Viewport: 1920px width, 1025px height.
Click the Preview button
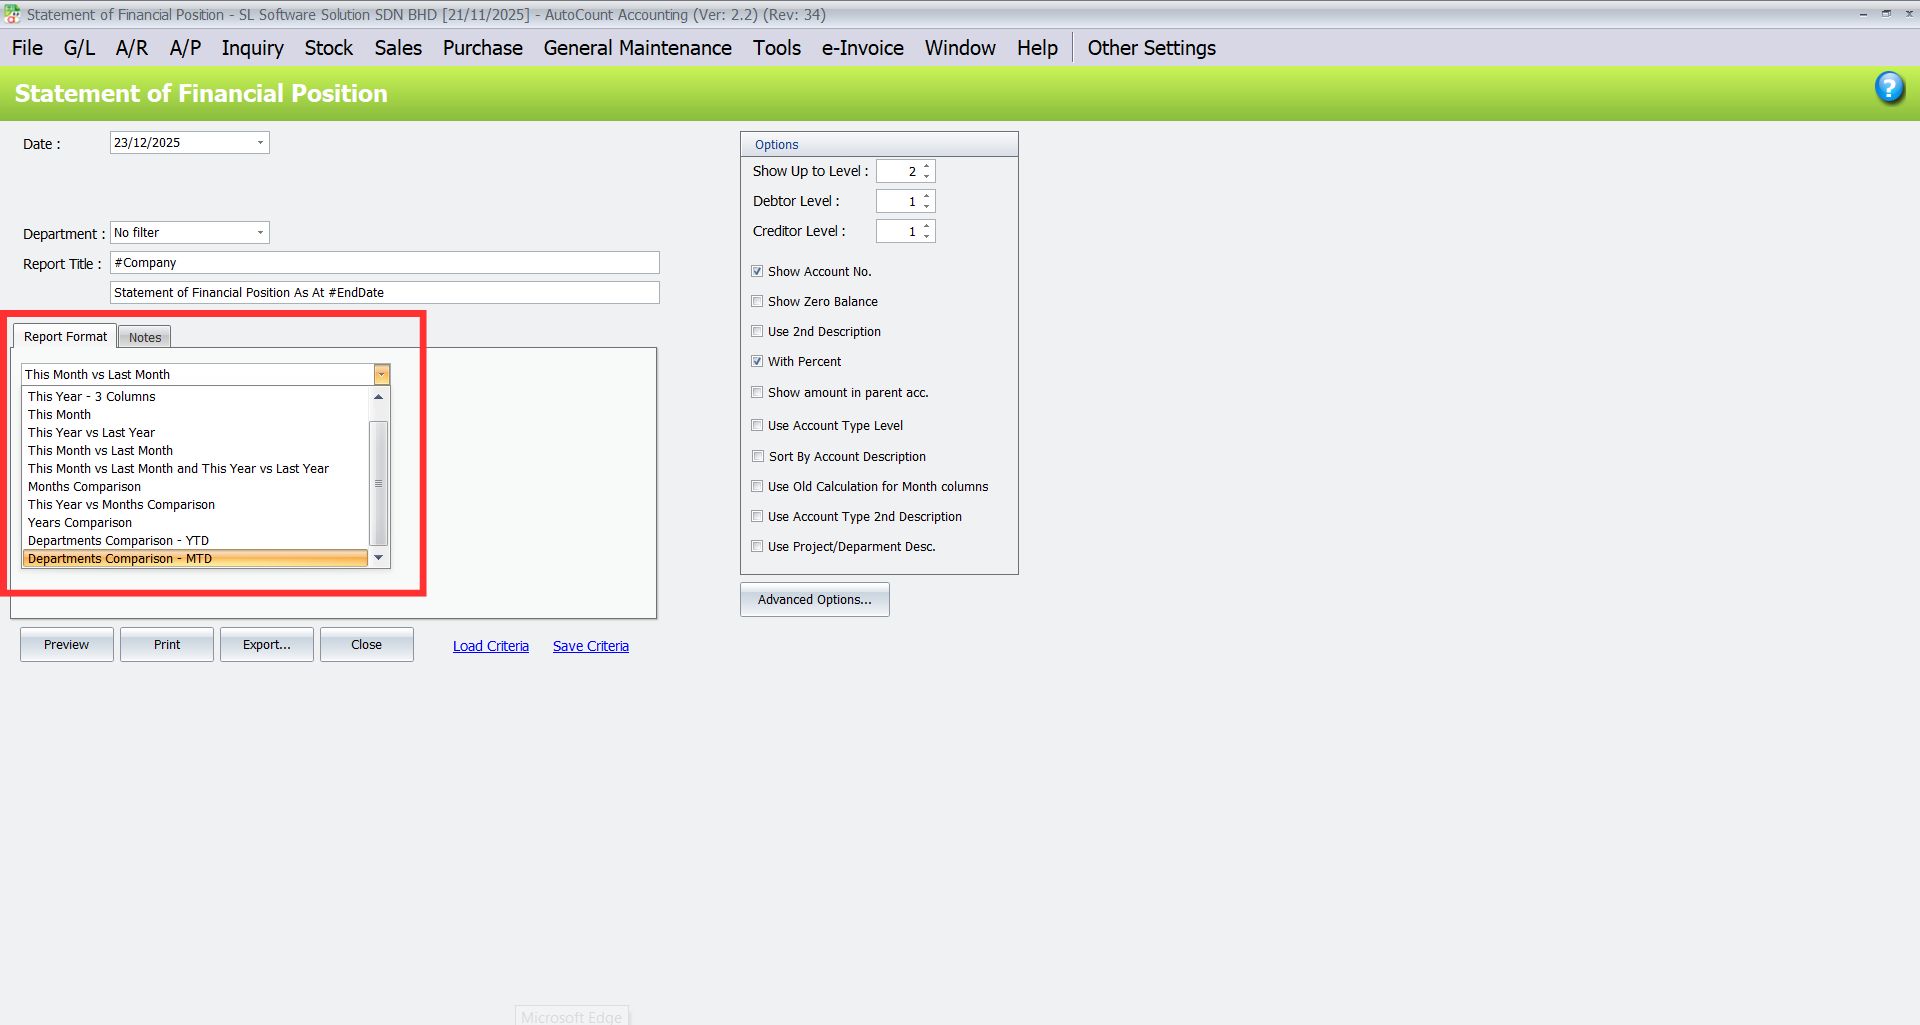66,645
